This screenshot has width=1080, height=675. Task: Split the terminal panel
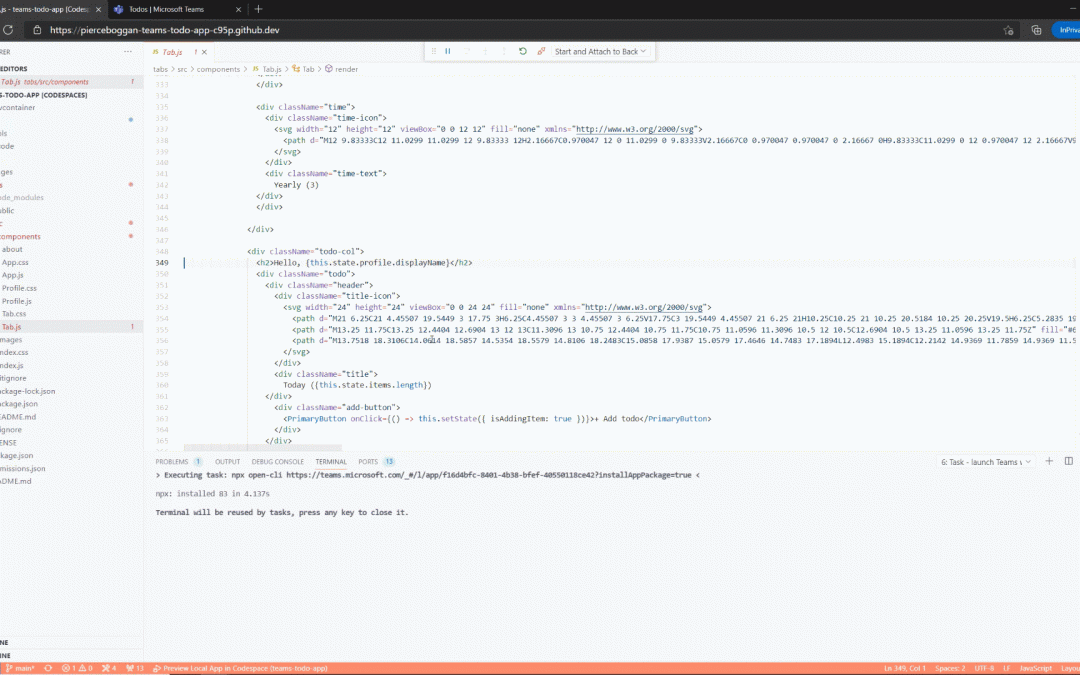(x=1069, y=461)
